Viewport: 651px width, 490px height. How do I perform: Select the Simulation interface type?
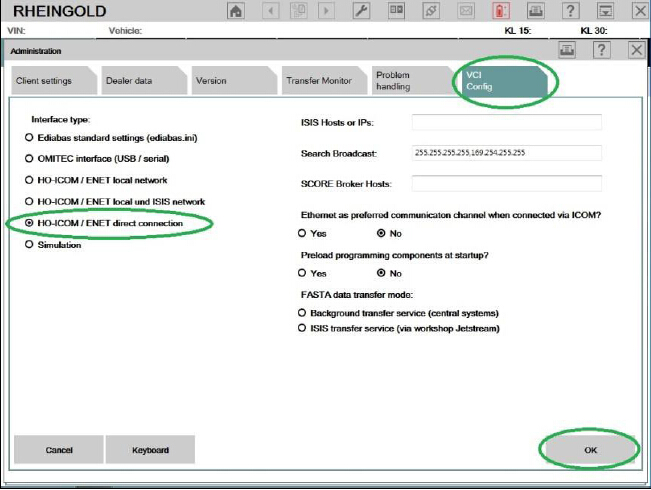(x=29, y=244)
